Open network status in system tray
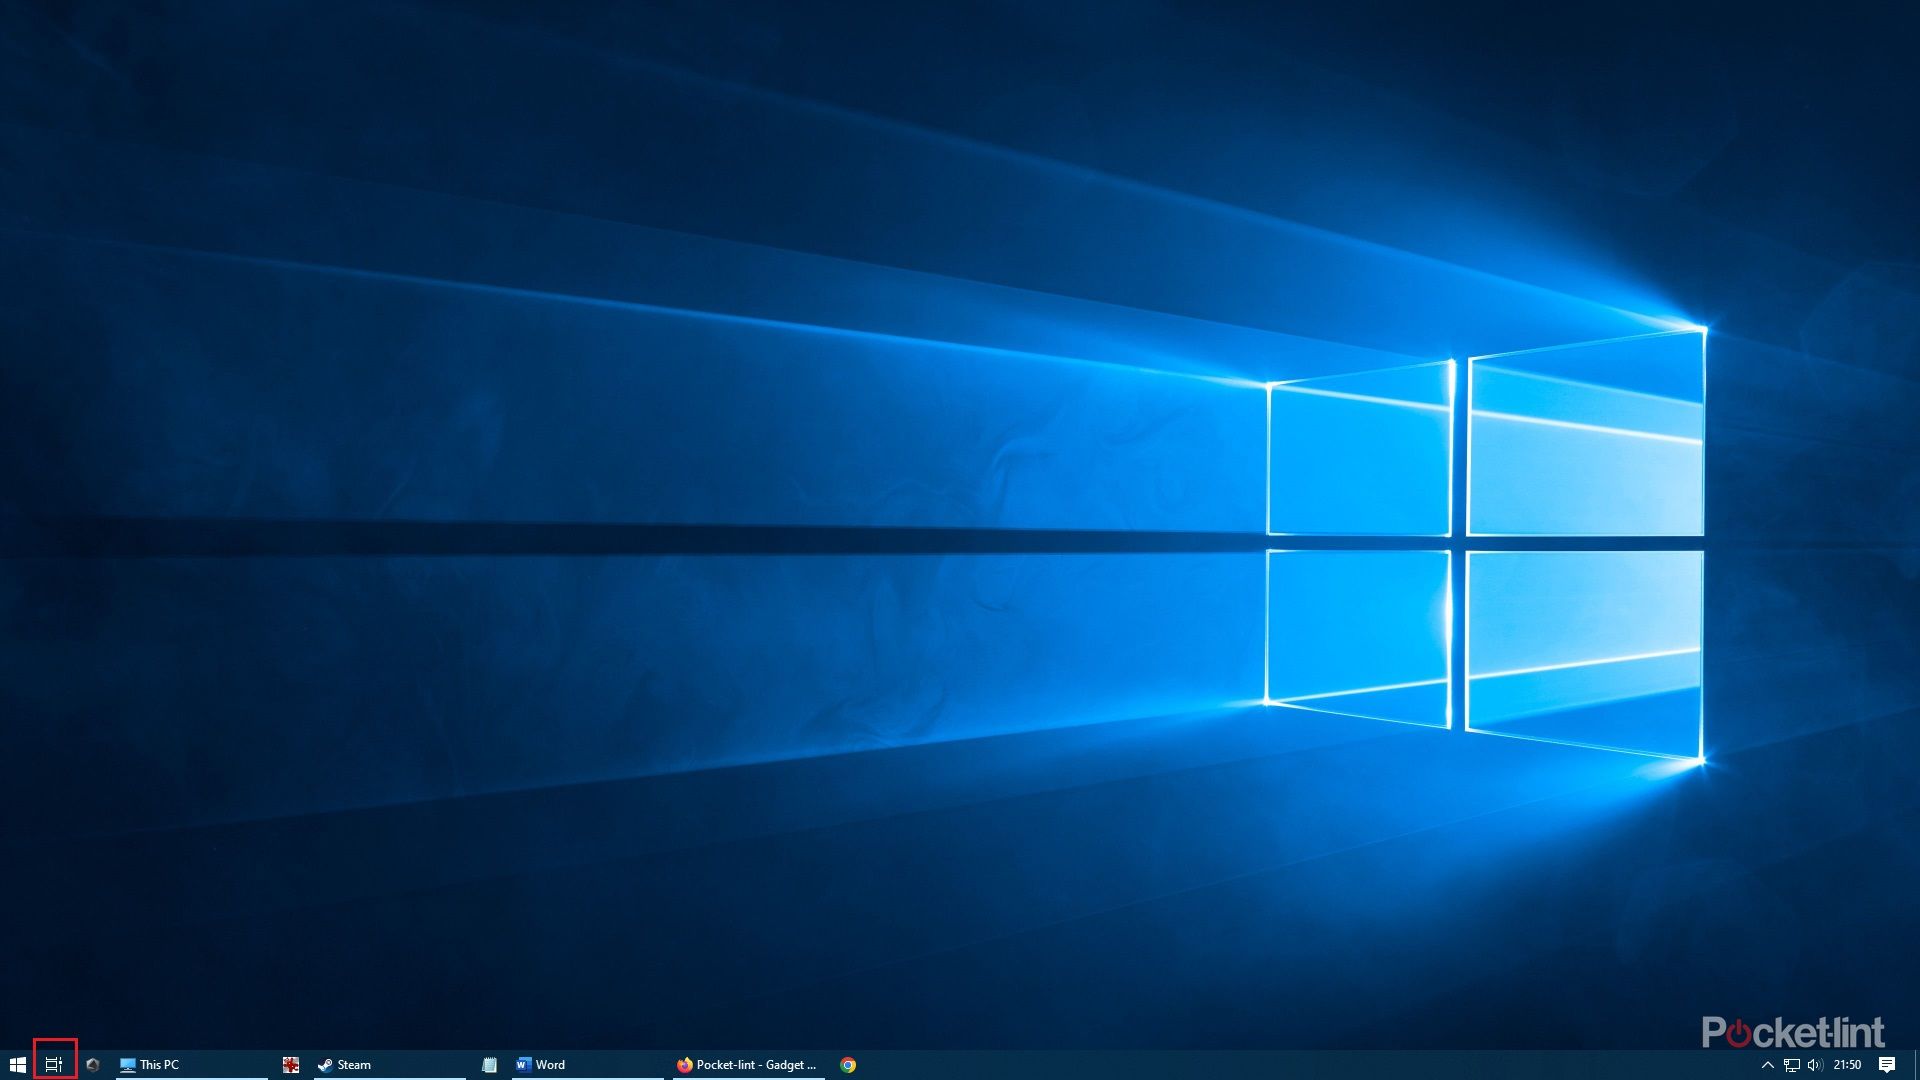This screenshot has width=1920, height=1080. pos(1791,1065)
